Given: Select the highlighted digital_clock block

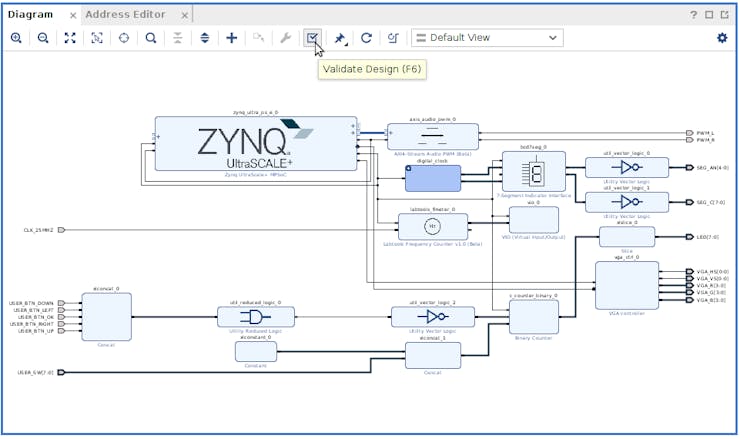Looking at the screenshot, I should (433, 178).
